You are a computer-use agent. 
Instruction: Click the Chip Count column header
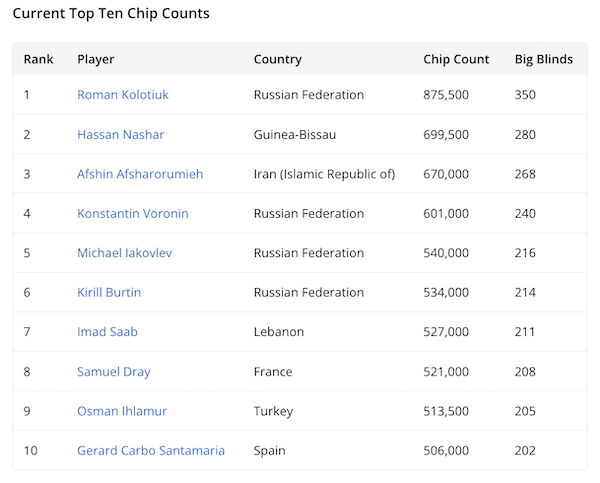pyautogui.click(x=456, y=59)
